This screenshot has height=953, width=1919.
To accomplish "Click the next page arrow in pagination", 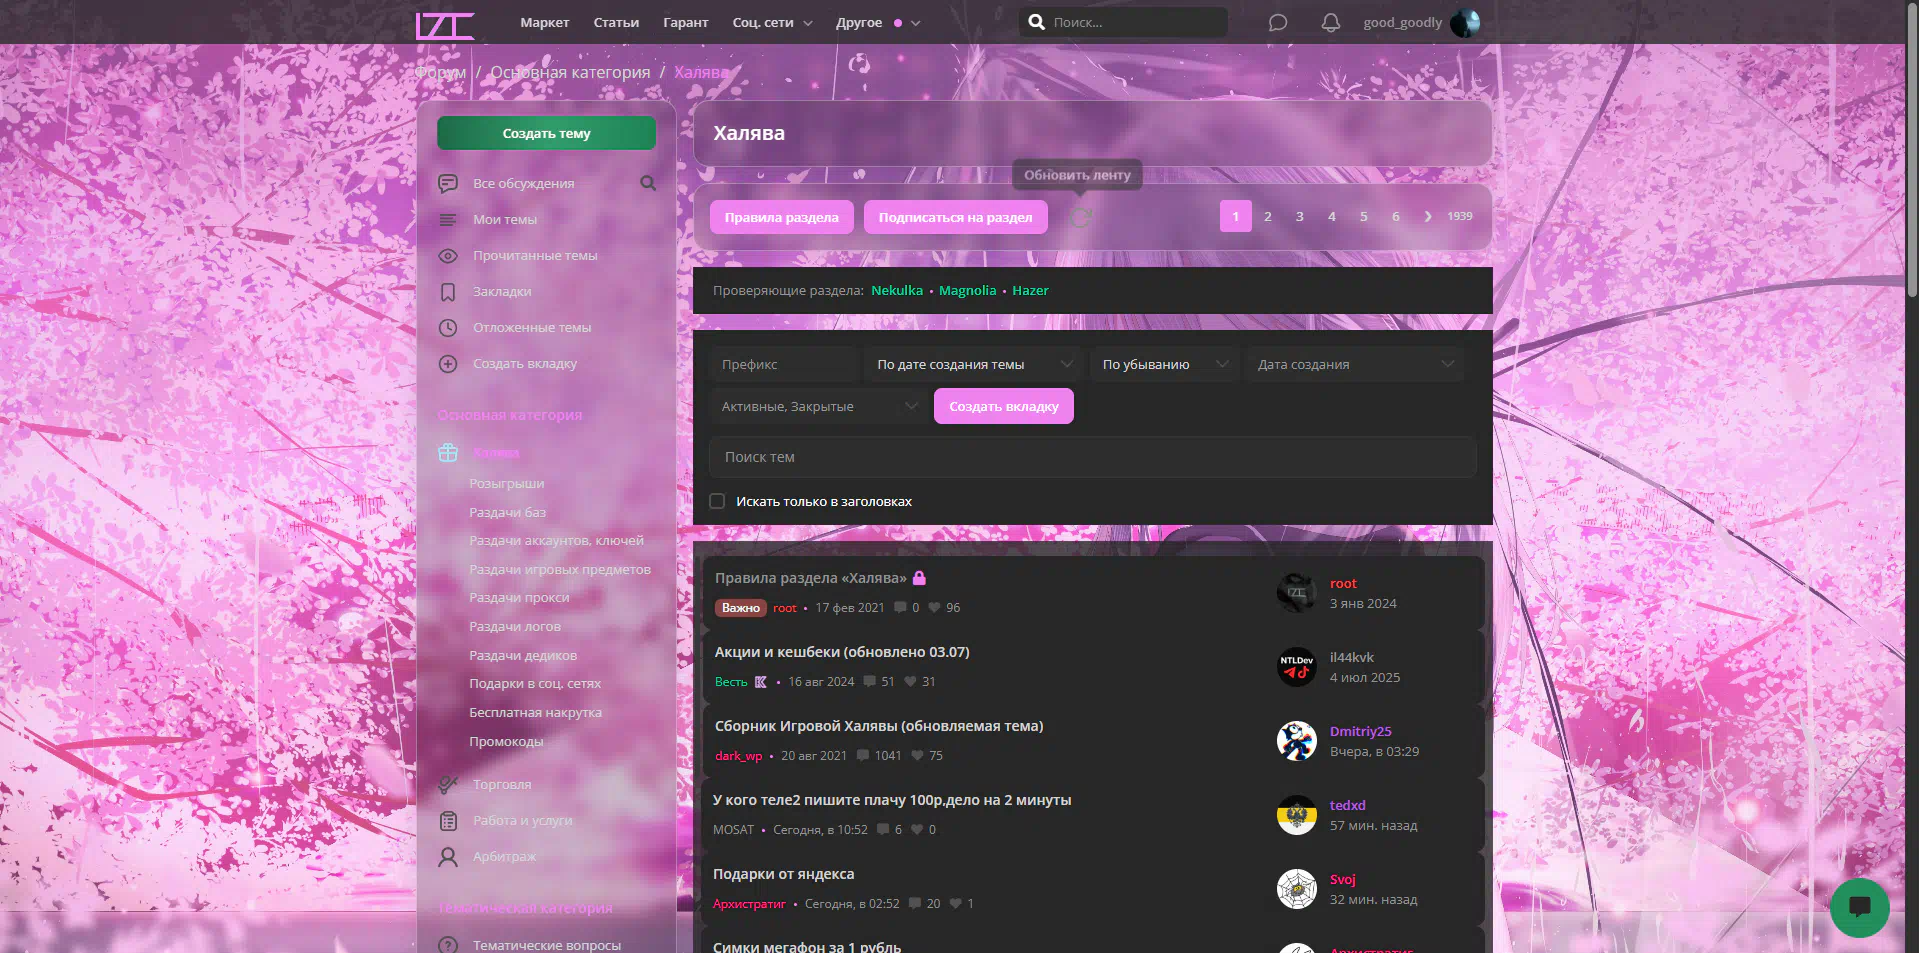I will [1428, 216].
